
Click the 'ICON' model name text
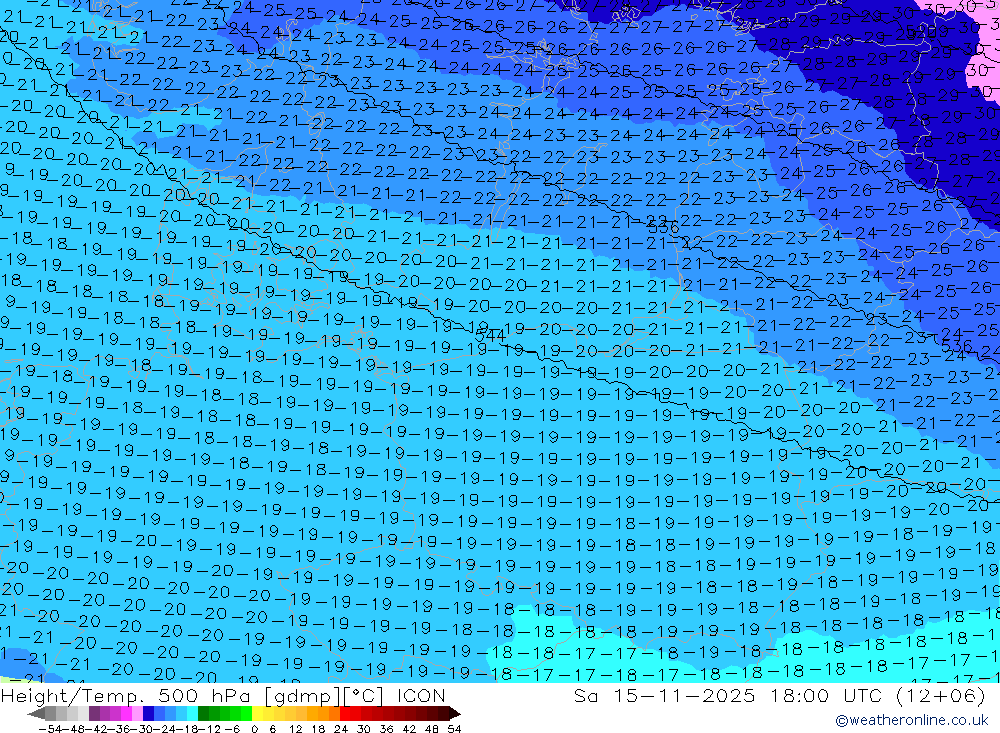pyautogui.click(x=421, y=696)
